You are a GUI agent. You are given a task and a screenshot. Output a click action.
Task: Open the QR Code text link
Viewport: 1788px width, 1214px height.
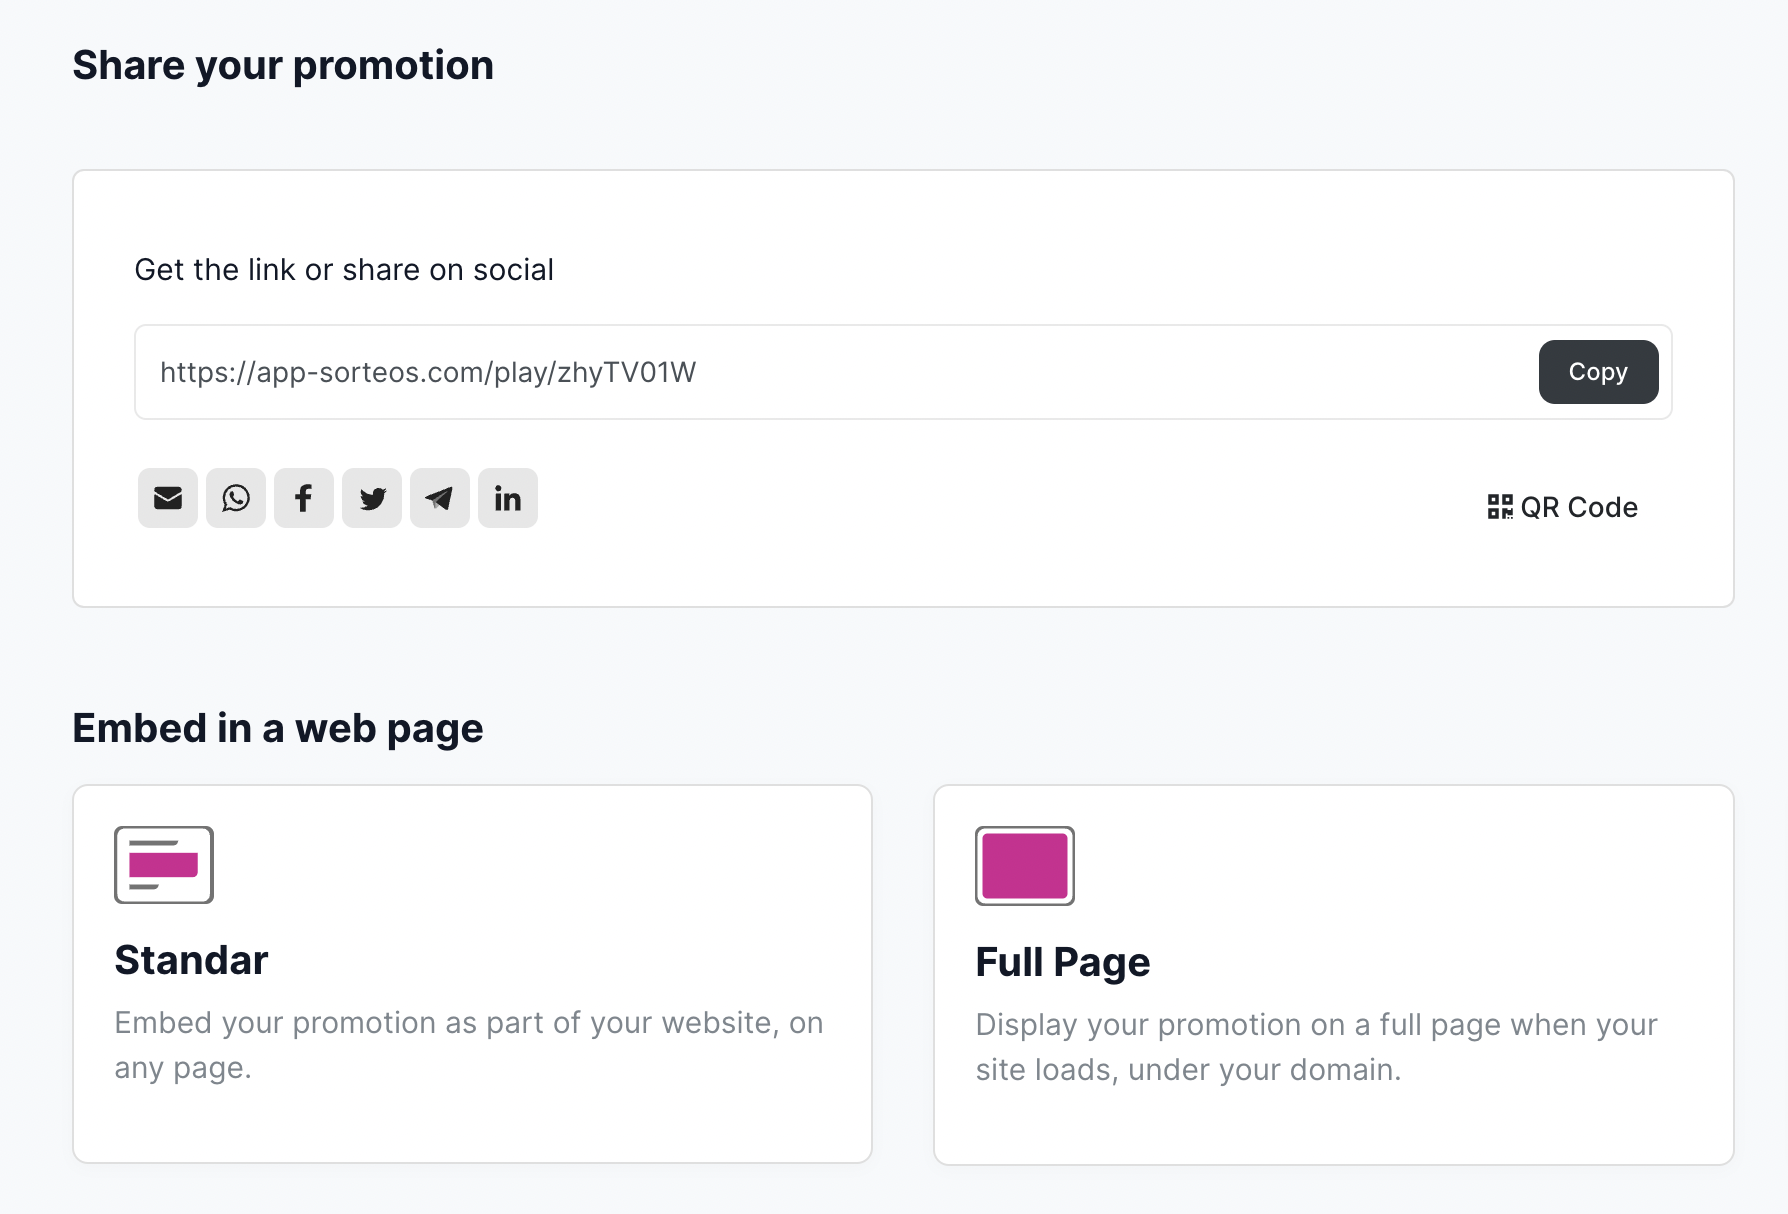[1579, 507]
